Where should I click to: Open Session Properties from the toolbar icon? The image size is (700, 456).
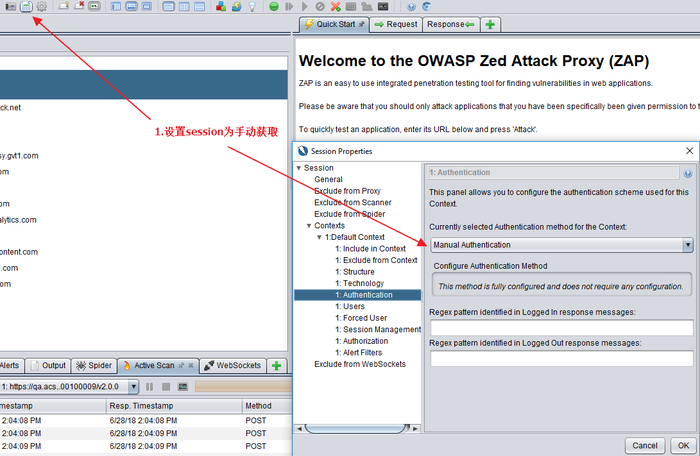pyautogui.click(x=27, y=7)
